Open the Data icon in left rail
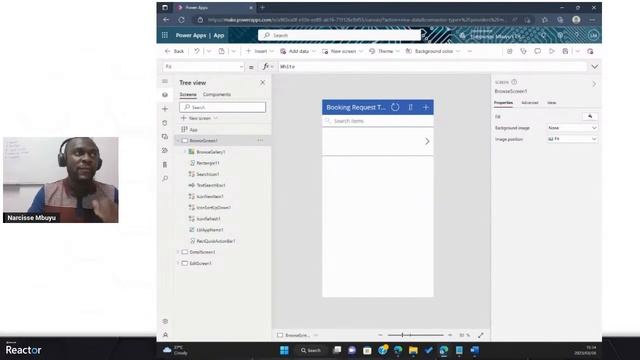The height and width of the screenshot is (360, 640). tap(165, 123)
